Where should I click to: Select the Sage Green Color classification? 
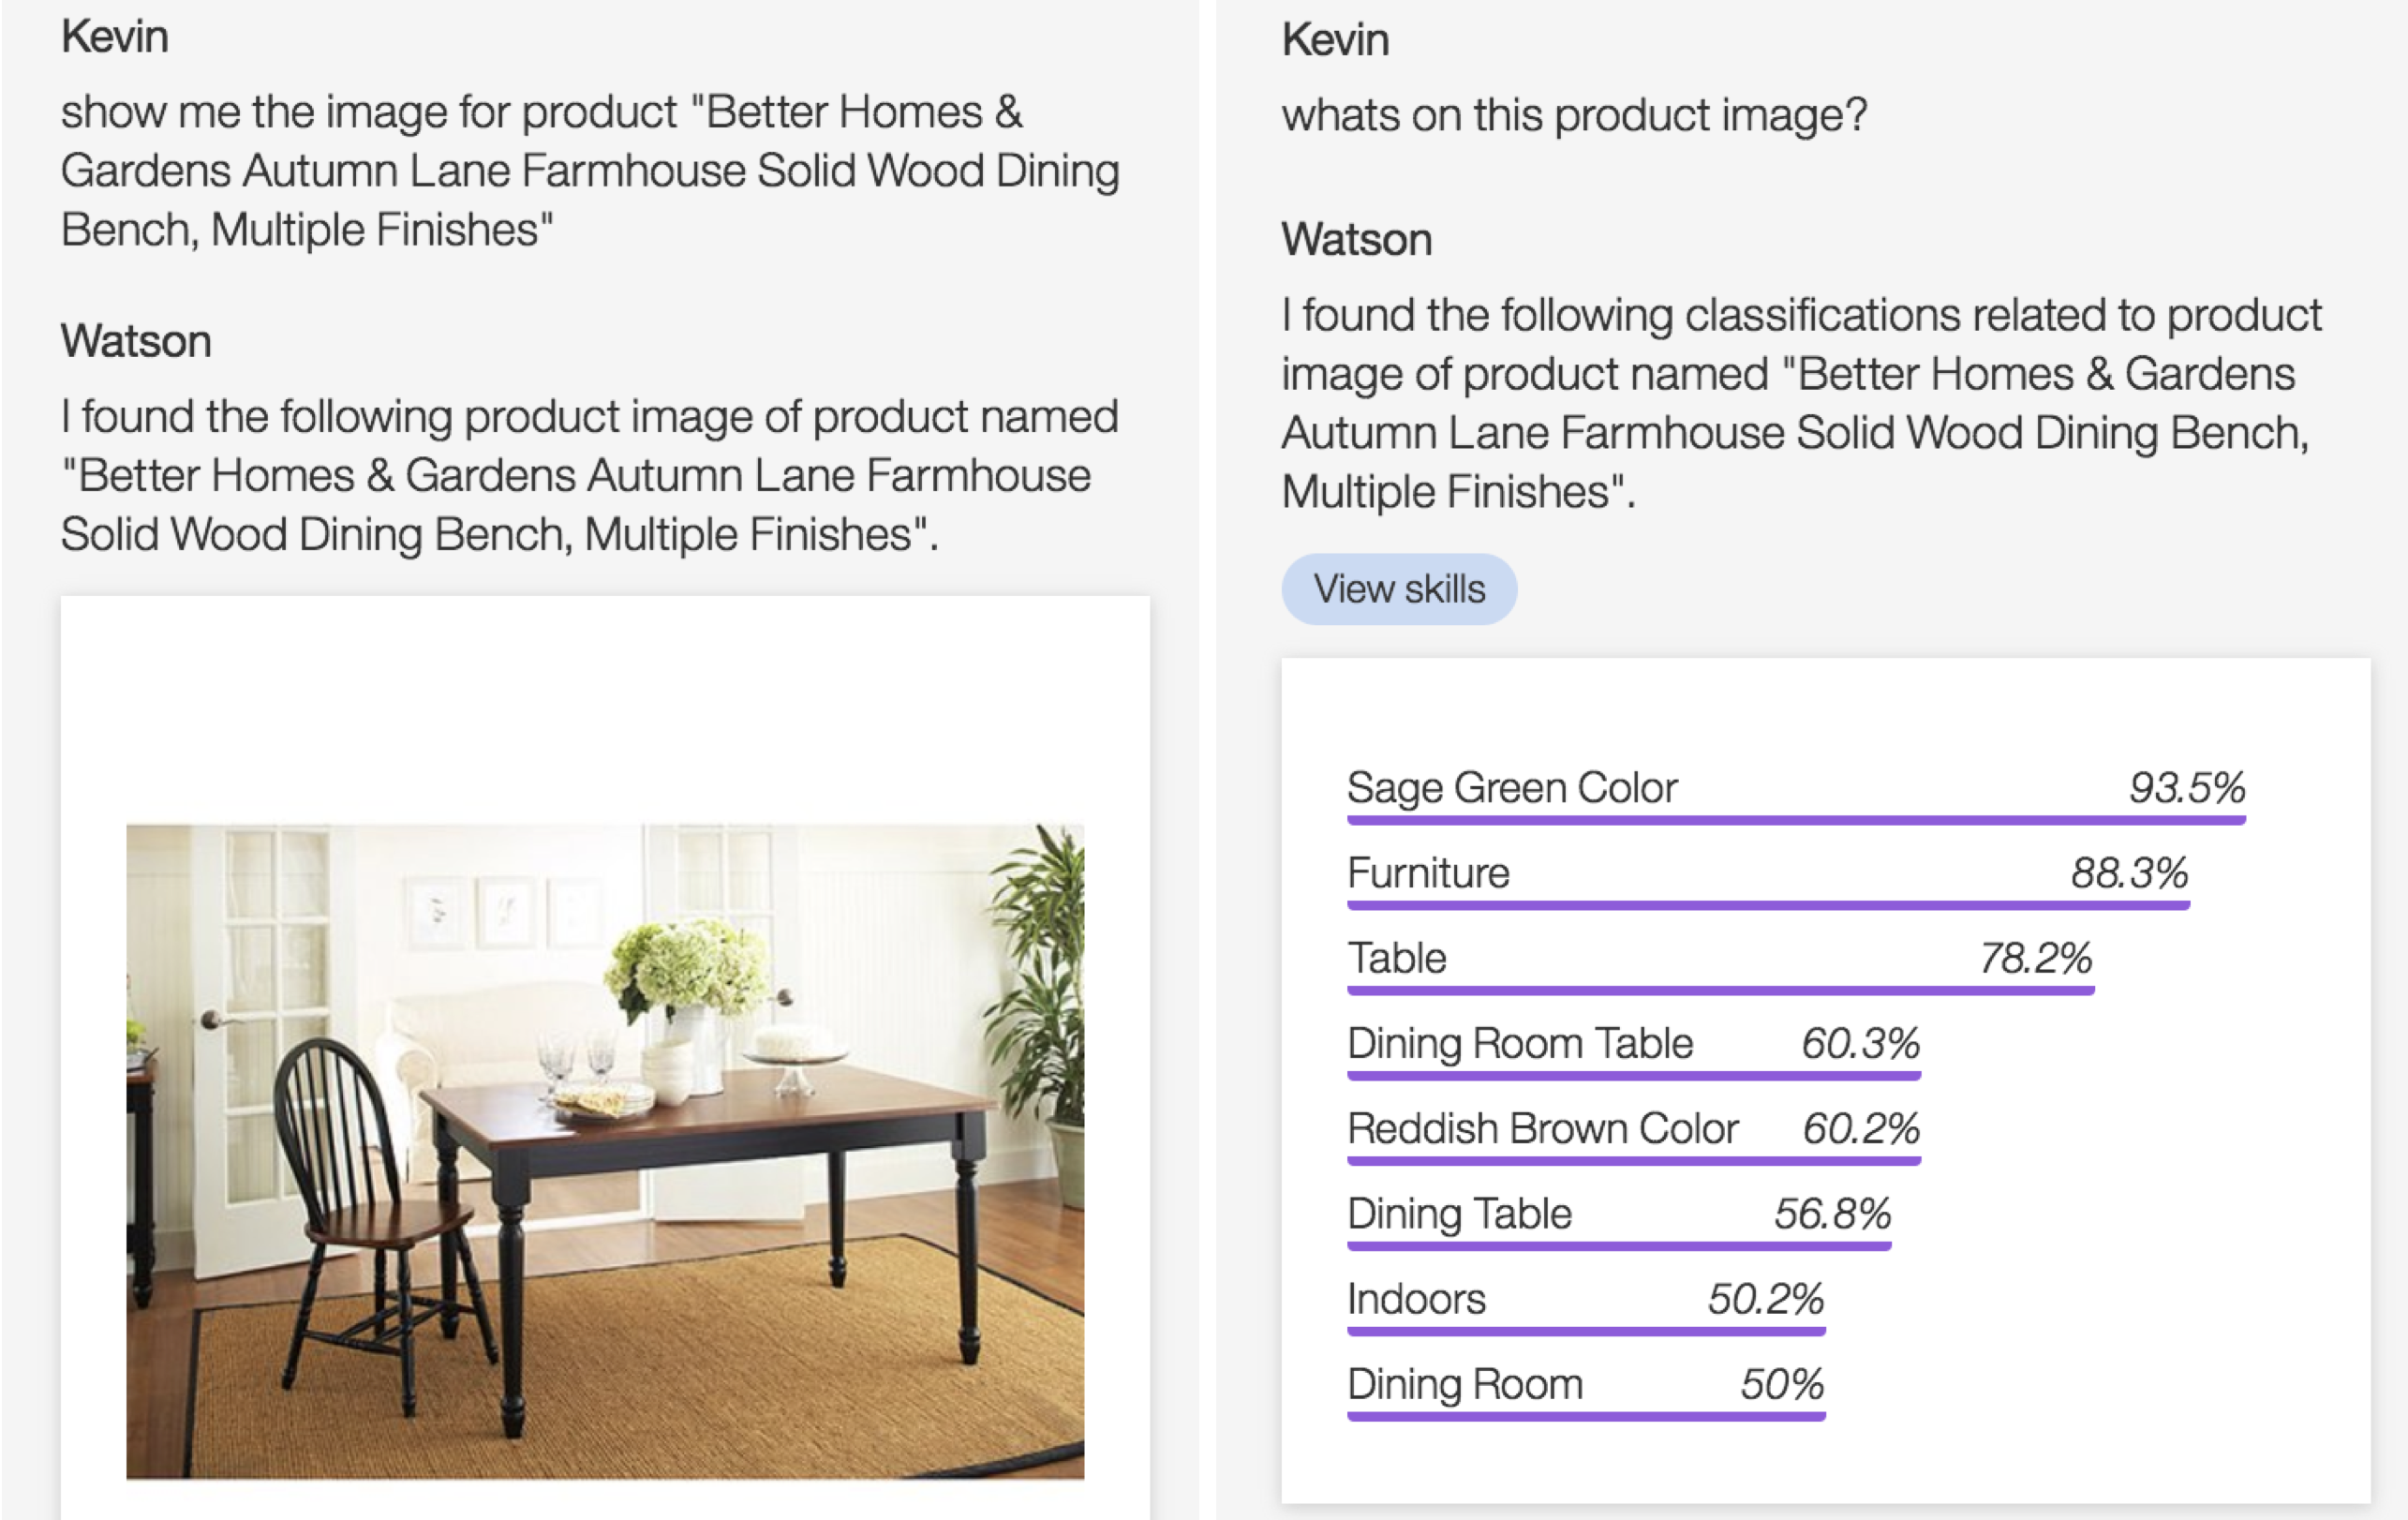click(x=1796, y=795)
